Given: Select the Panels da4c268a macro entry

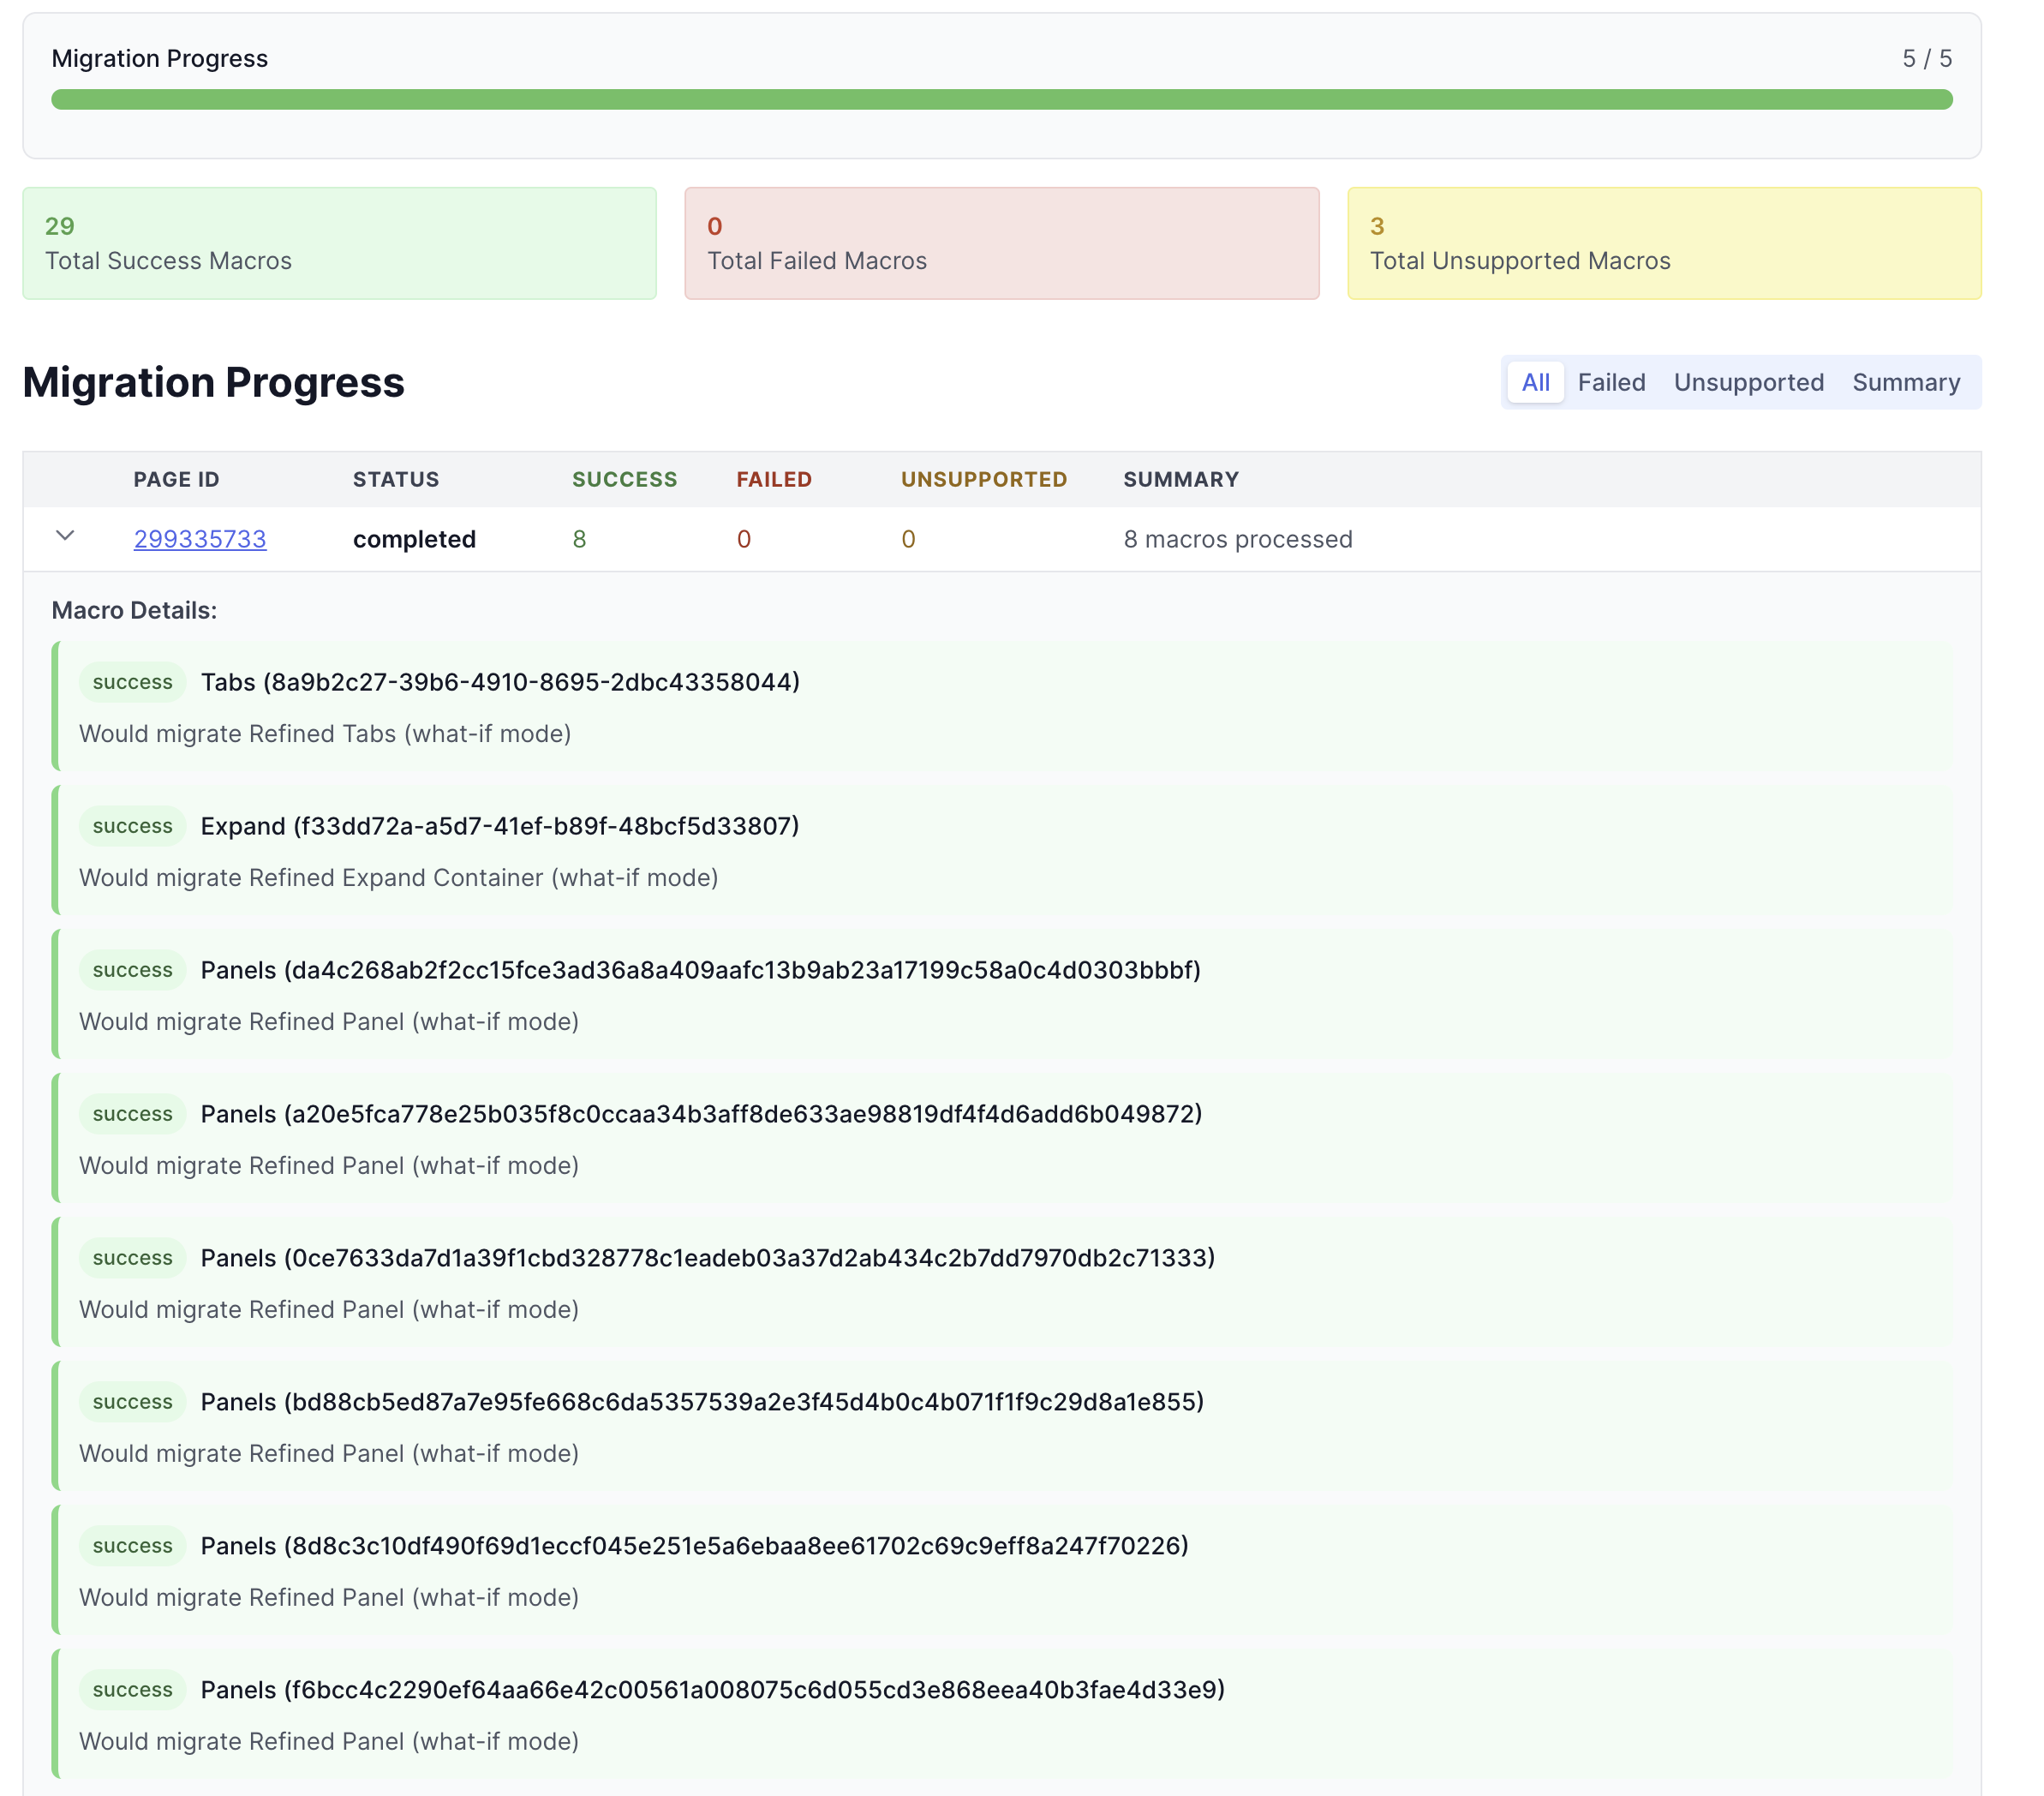Looking at the screenshot, I should (700, 970).
